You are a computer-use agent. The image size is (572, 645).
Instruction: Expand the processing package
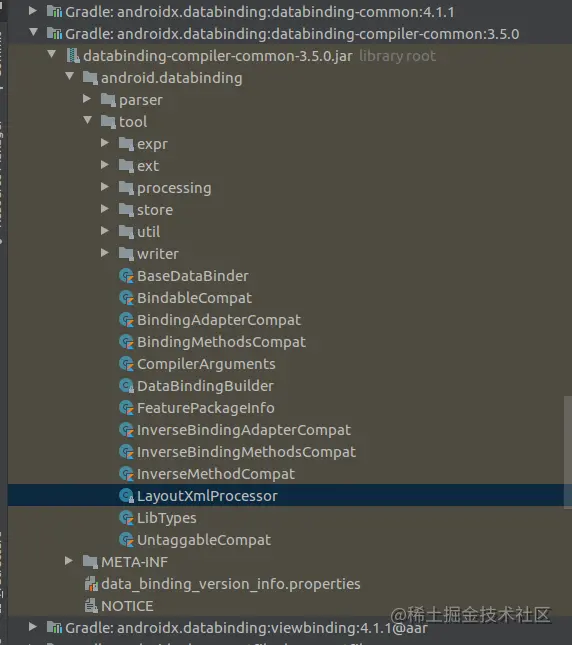point(105,187)
